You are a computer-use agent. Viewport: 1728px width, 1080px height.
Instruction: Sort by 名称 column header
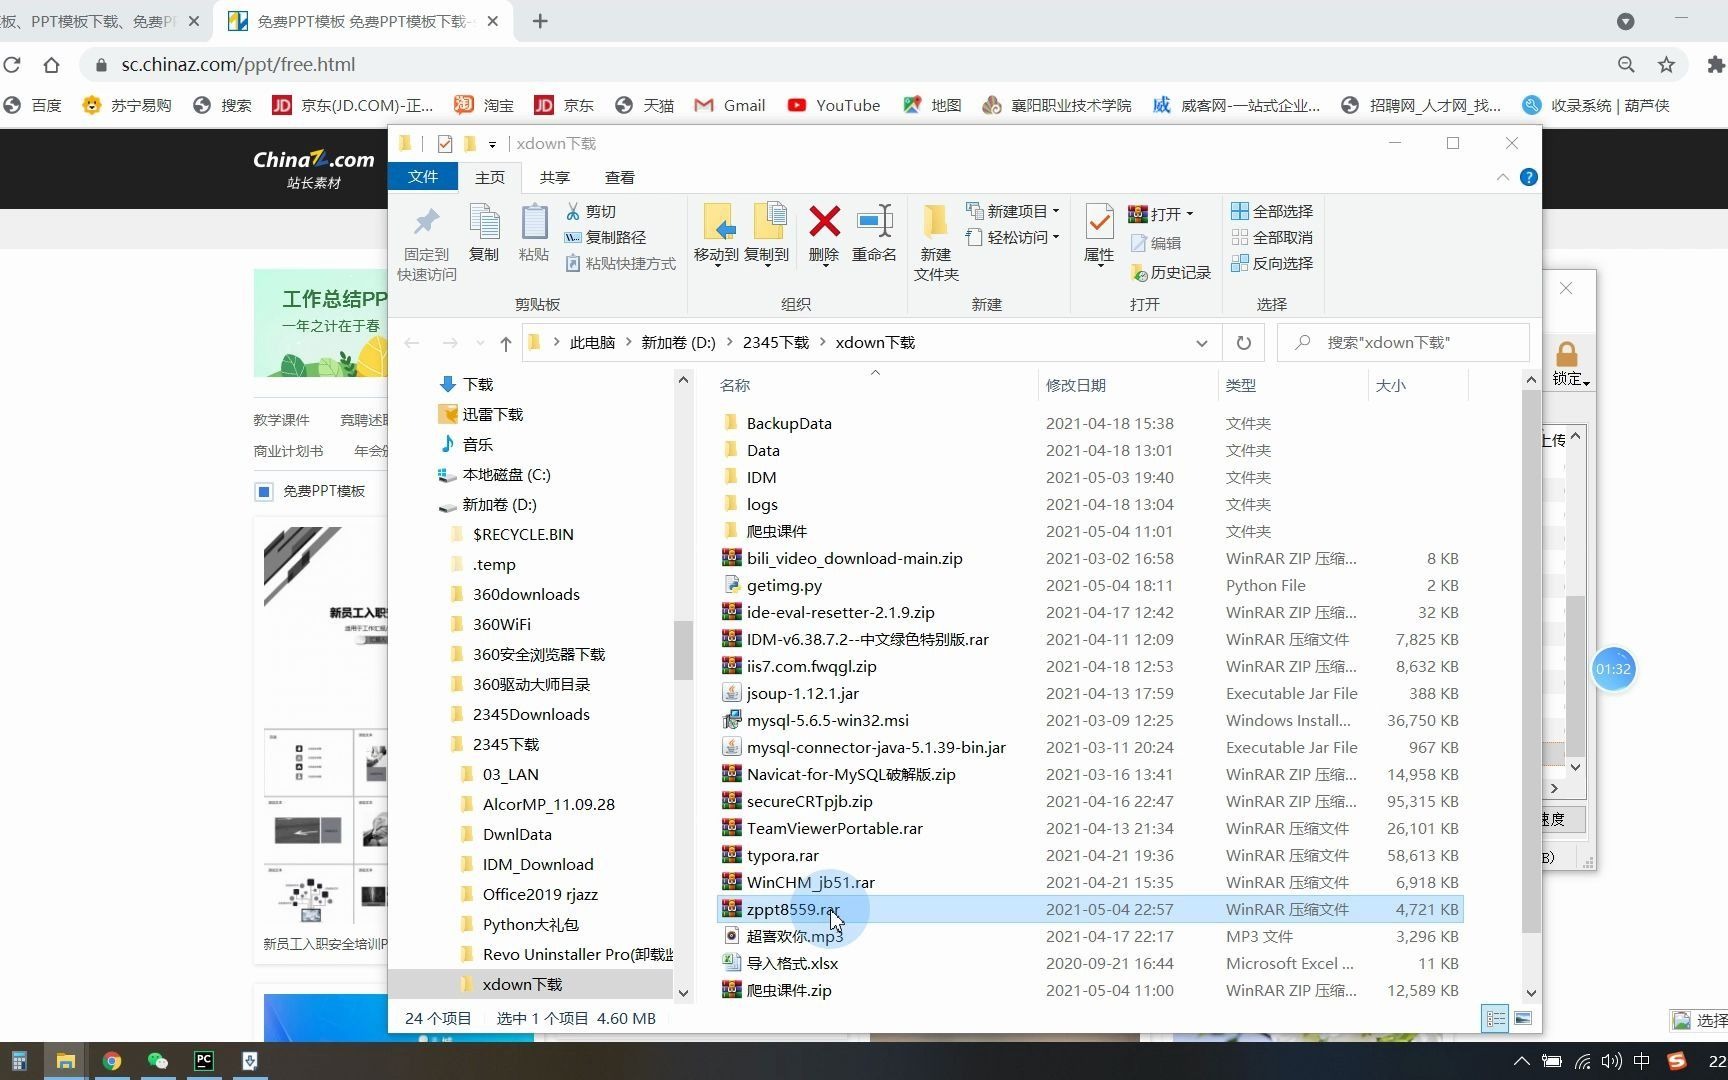point(735,385)
